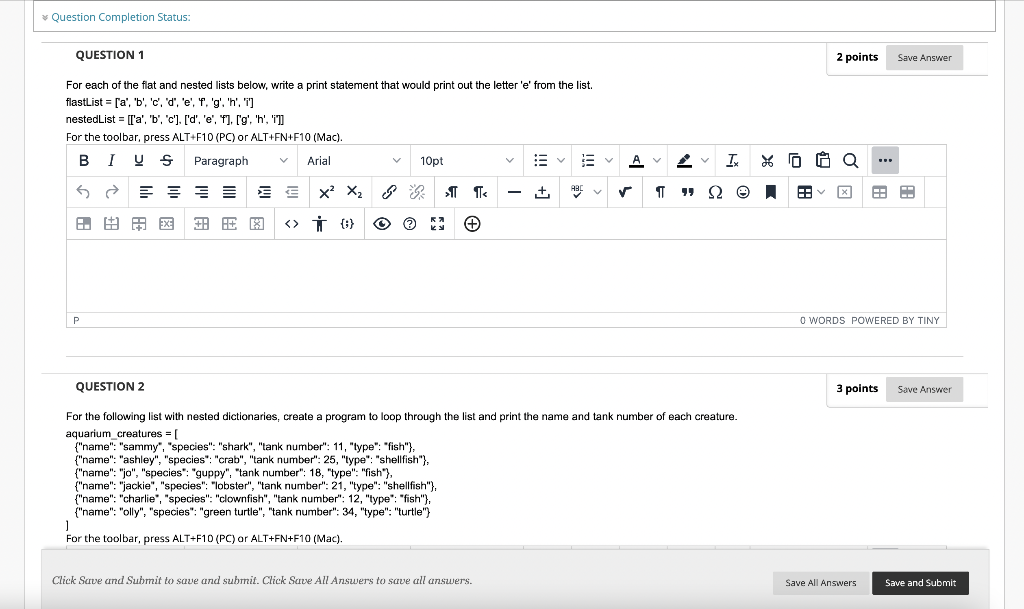Open the 10pt font size dropdown
Image resolution: width=1024 pixels, height=609 pixels.
click(x=466, y=161)
